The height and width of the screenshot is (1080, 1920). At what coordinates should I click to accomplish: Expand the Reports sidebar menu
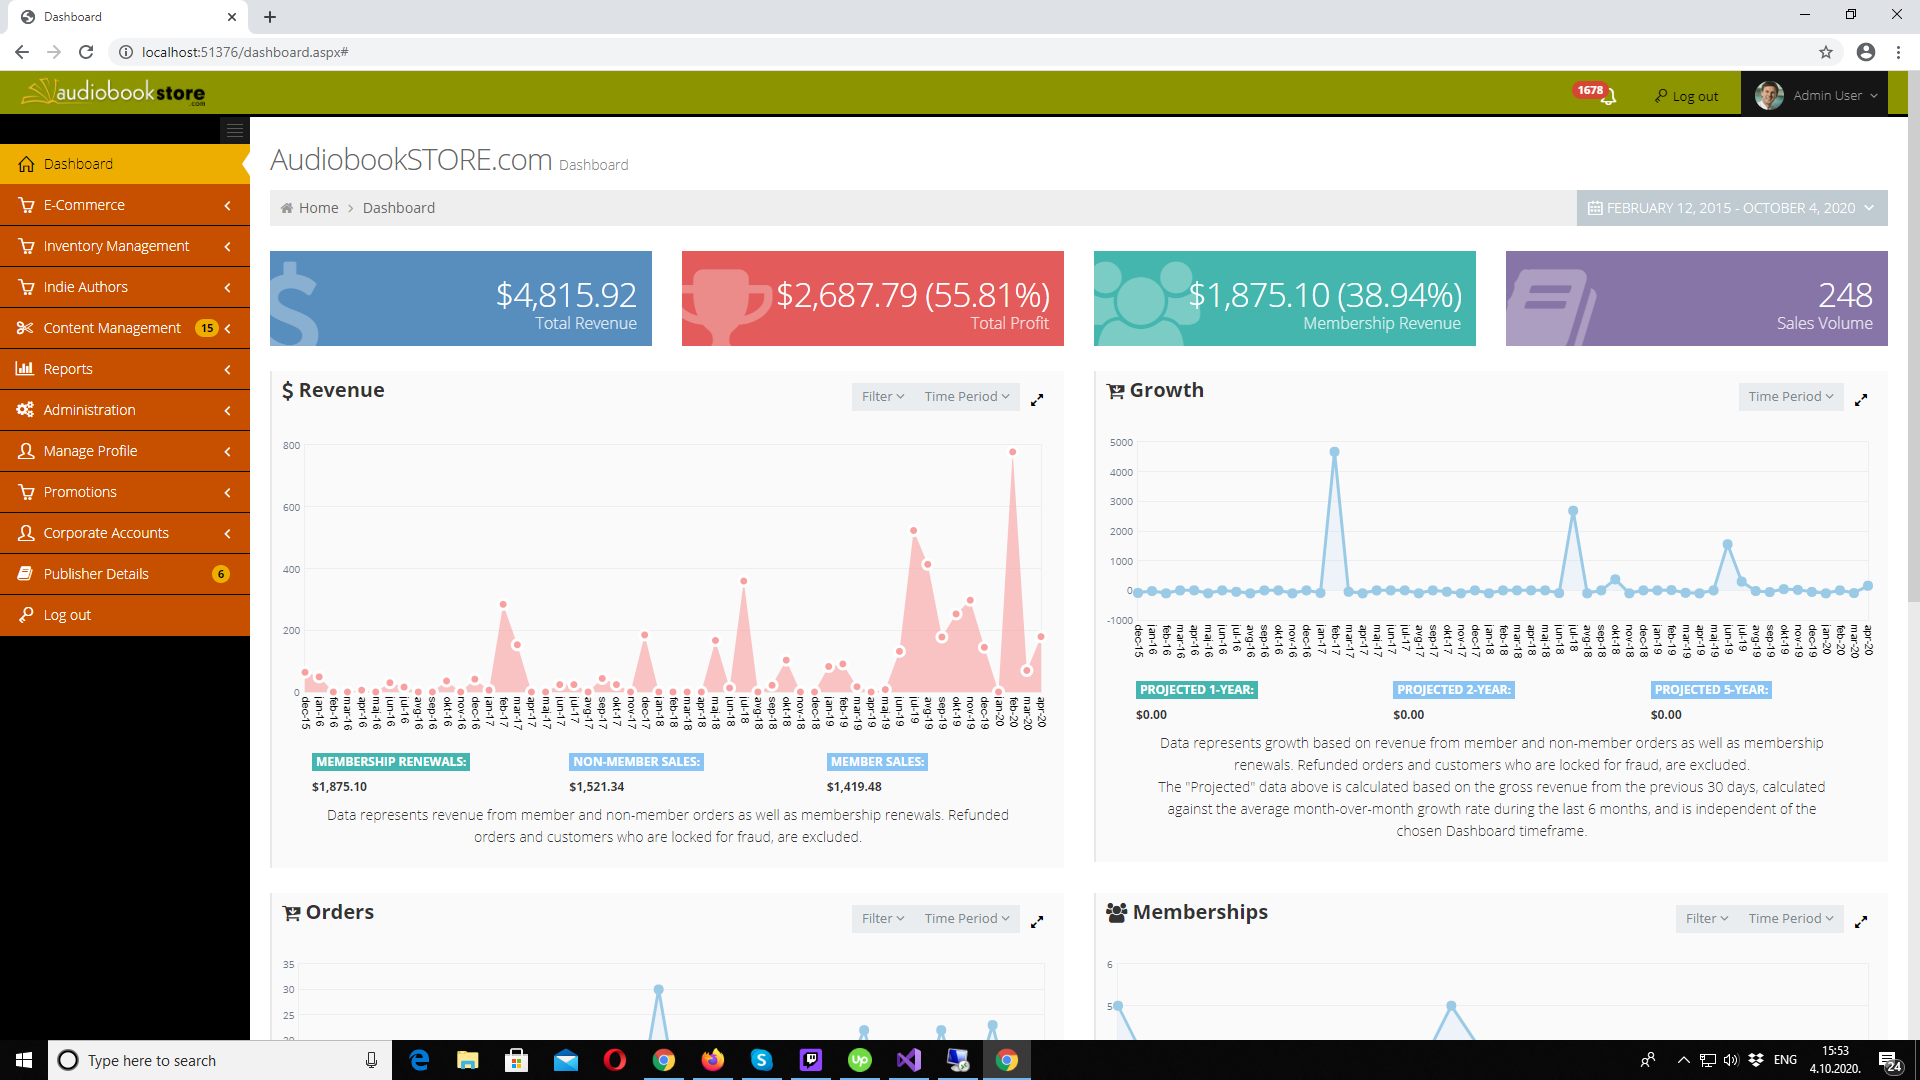point(124,369)
